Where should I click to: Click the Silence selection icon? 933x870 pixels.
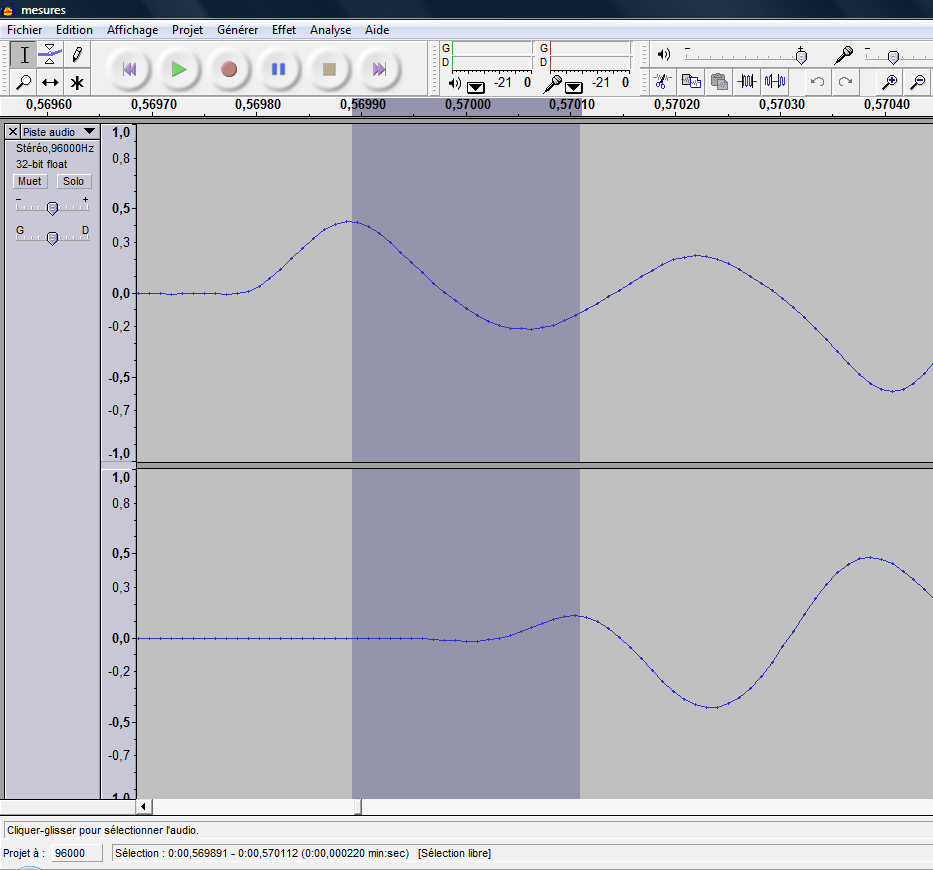pyautogui.click(x=775, y=82)
